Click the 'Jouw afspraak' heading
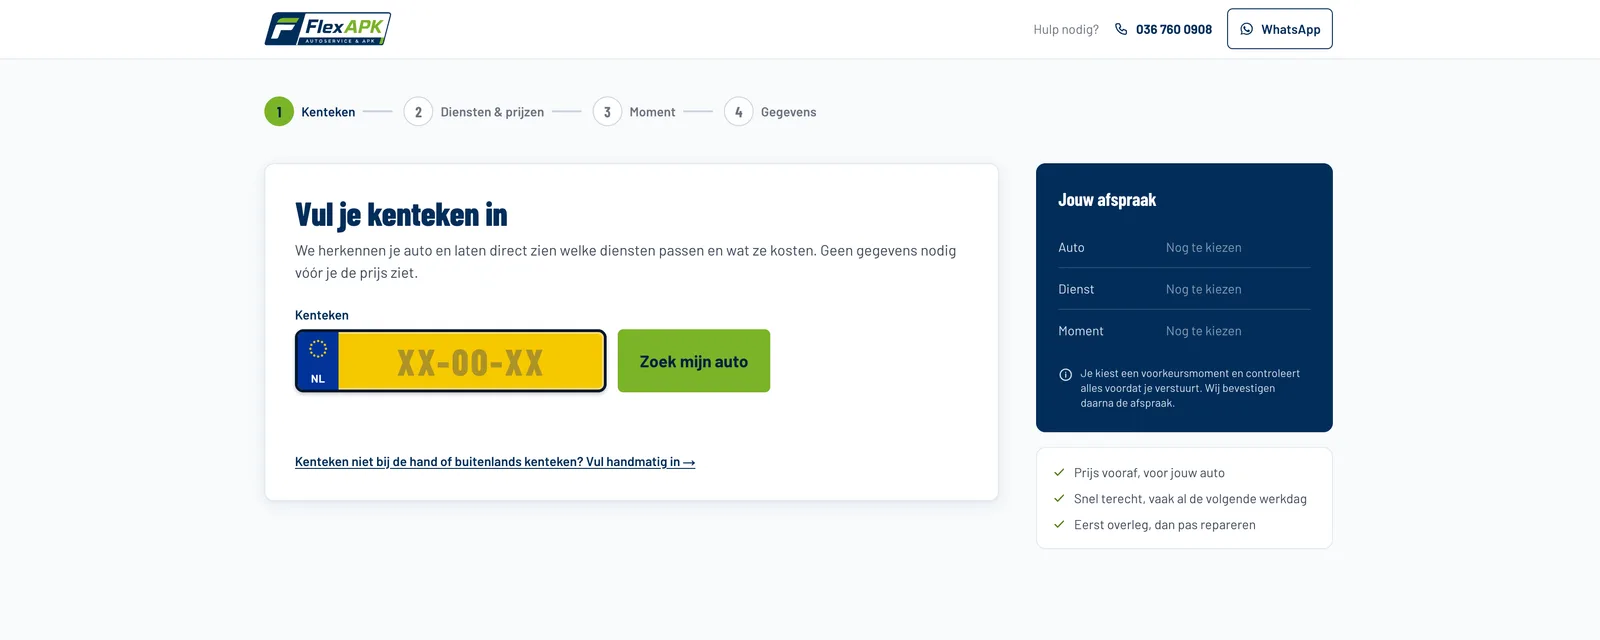The width and height of the screenshot is (1600, 640). [x=1107, y=200]
